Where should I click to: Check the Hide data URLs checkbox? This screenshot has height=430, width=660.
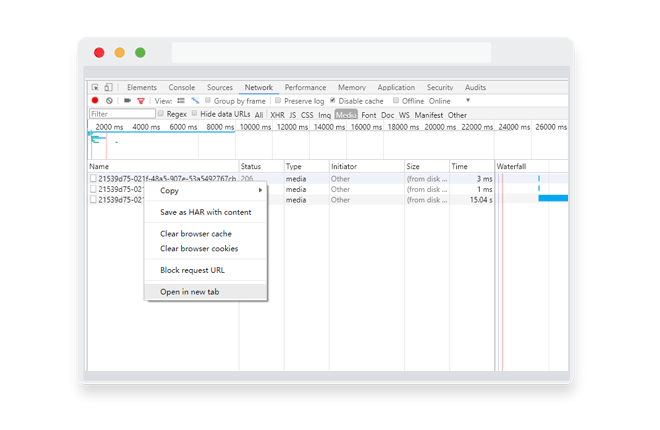(x=194, y=114)
